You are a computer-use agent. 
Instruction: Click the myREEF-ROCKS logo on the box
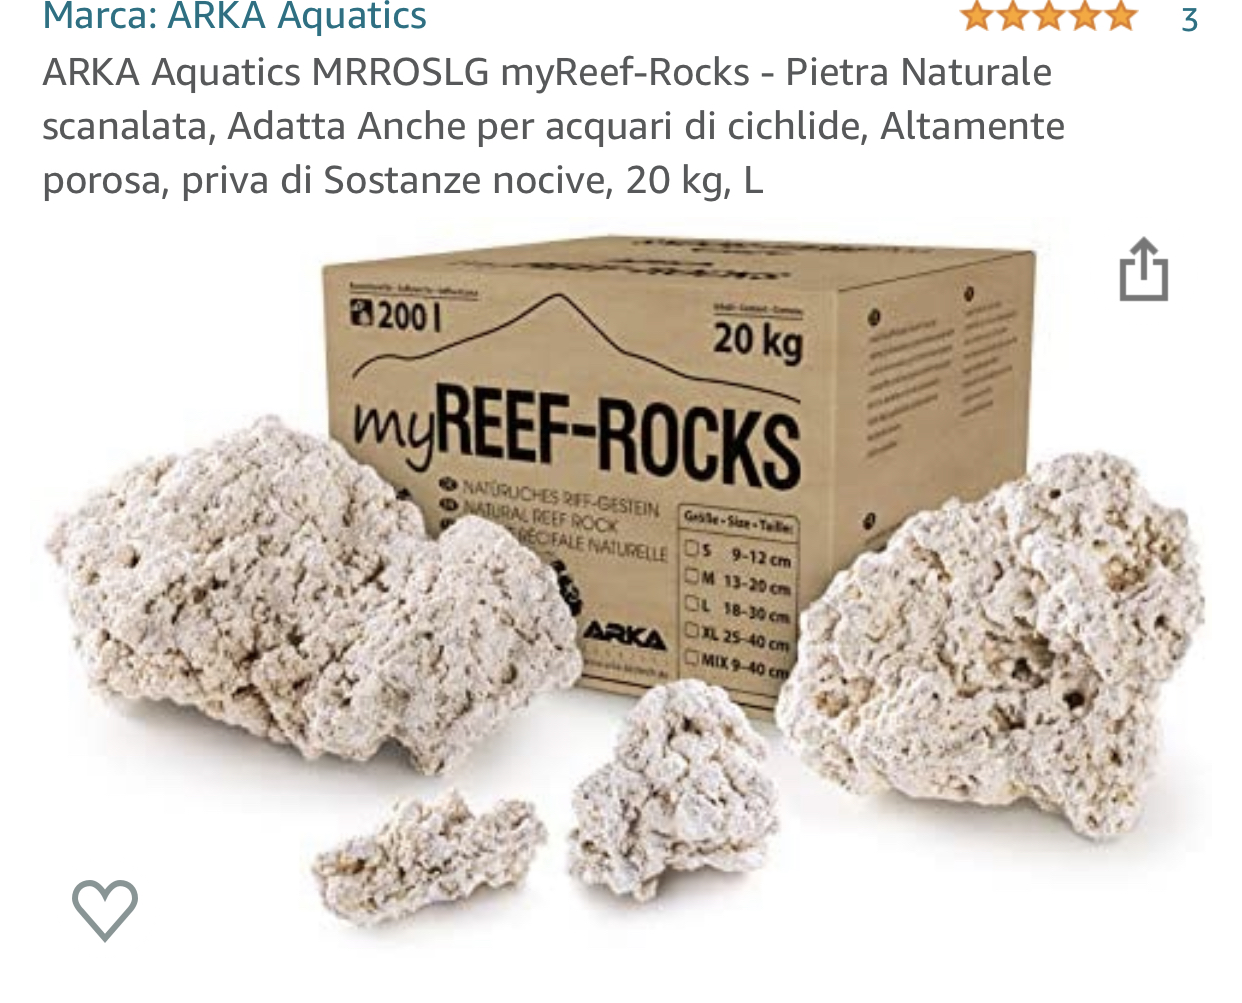pyautogui.click(x=577, y=432)
